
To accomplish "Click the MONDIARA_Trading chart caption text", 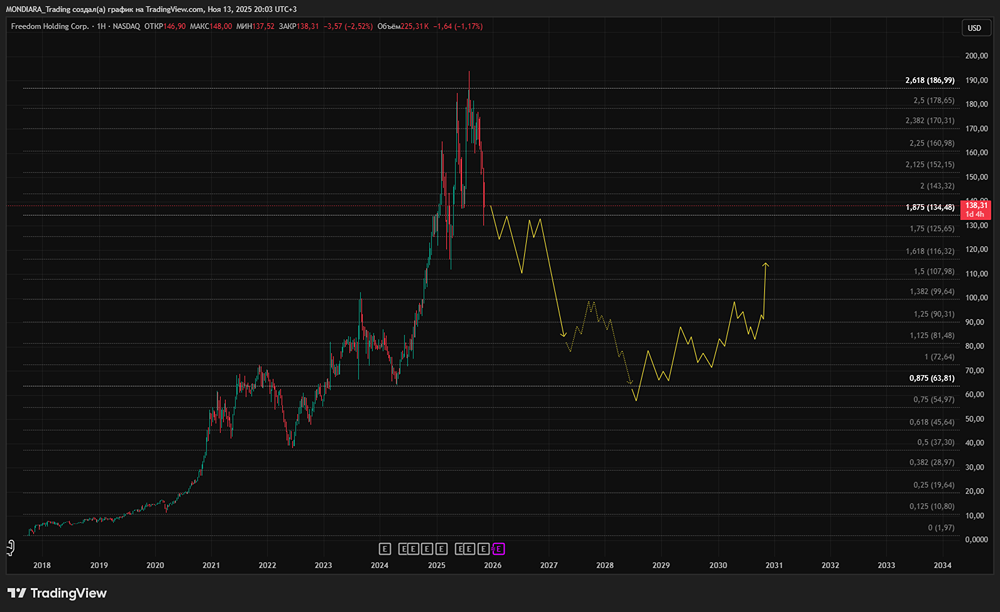I will [x=151, y=9].
